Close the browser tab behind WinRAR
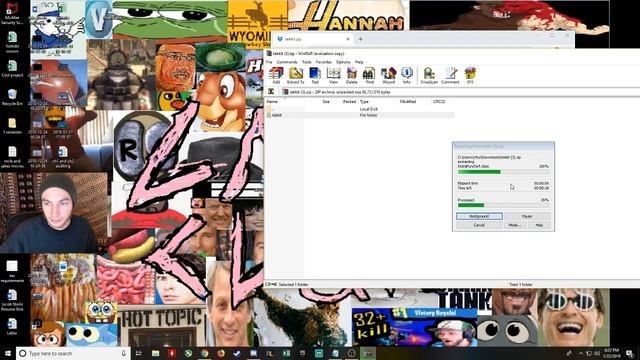This screenshot has width=640, height=360. pyautogui.click(x=348, y=39)
